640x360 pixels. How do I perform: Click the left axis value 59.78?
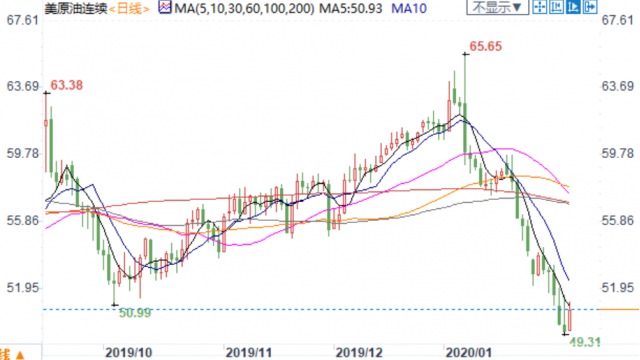(22, 154)
